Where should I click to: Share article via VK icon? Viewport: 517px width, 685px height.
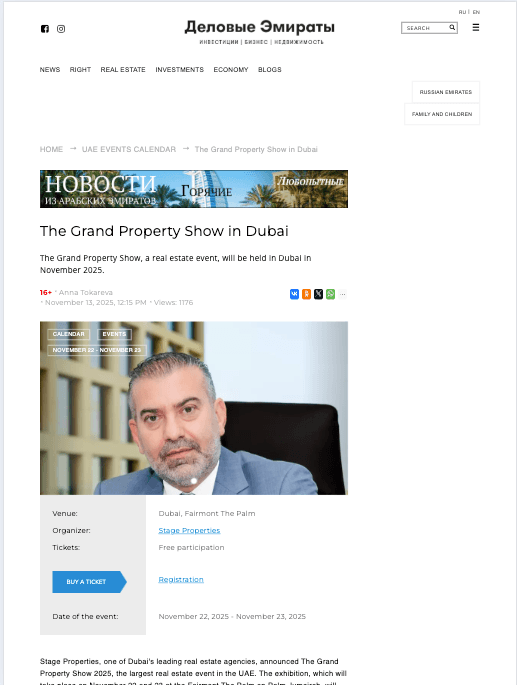click(x=295, y=294)
